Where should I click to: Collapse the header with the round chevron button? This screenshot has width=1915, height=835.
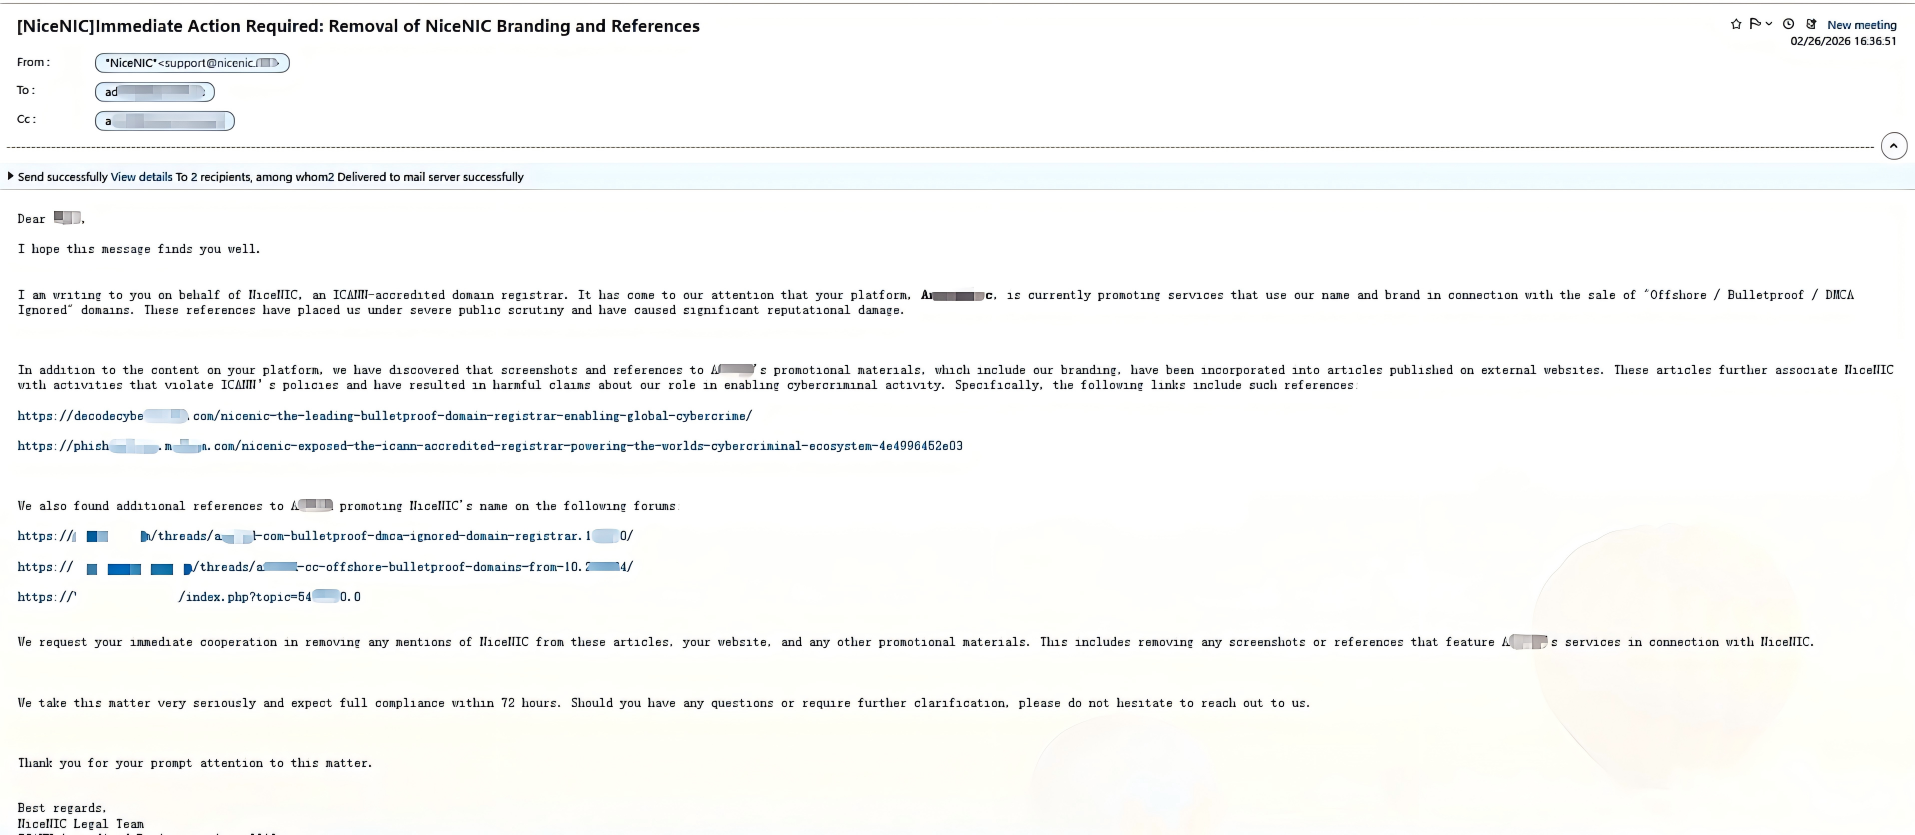coord(1893,146)
